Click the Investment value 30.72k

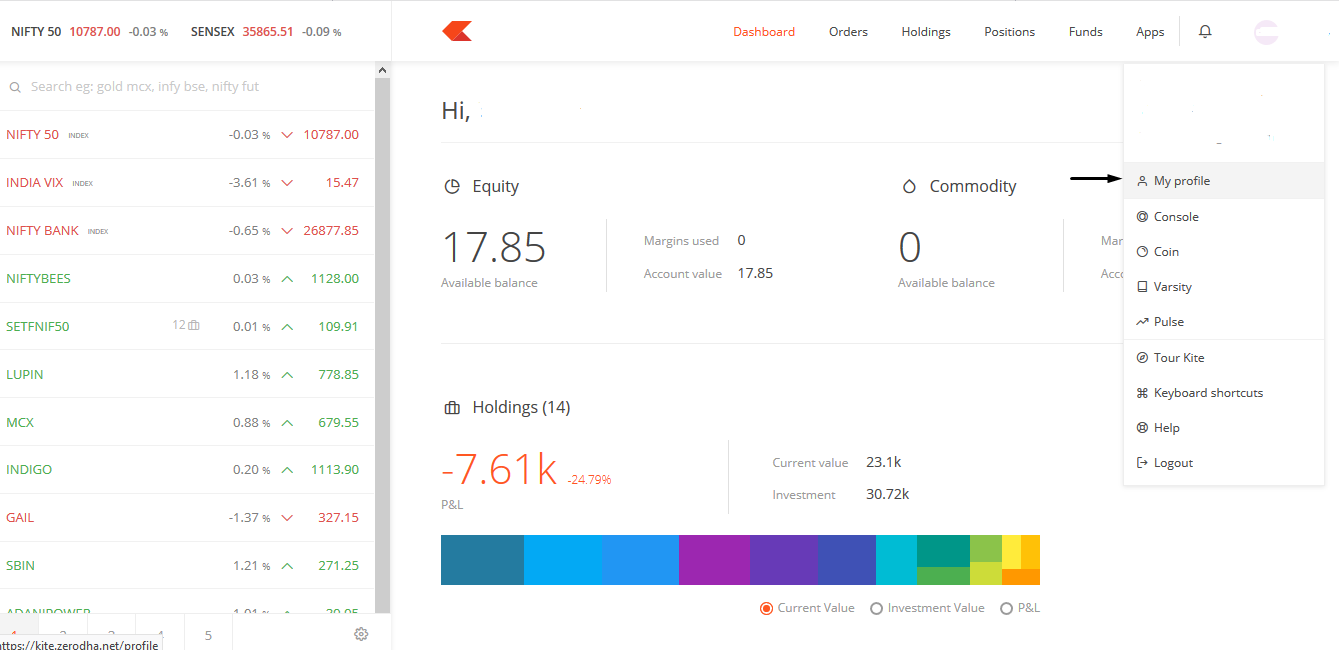[x=887, y=494]
